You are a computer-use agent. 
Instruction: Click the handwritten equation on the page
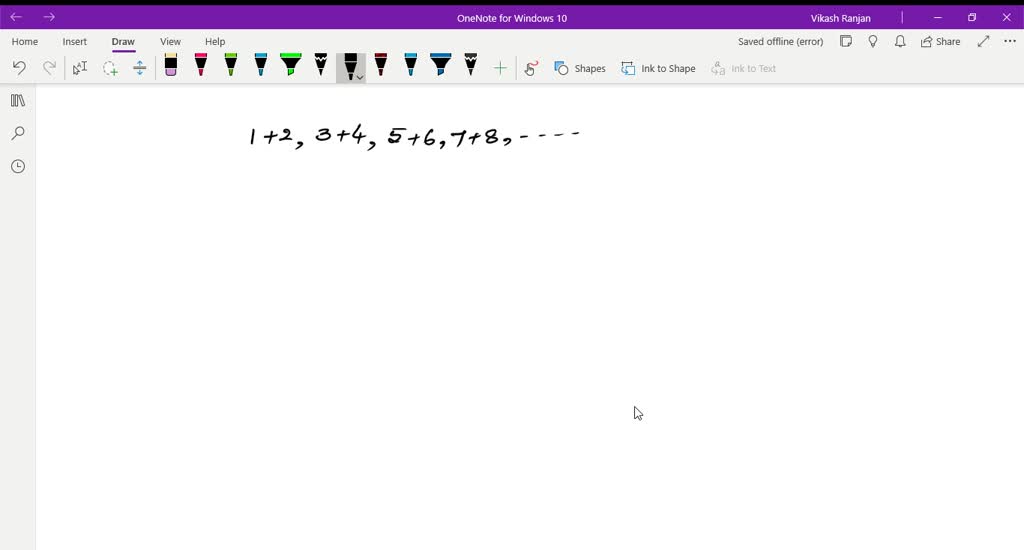click(x=414, y=137)
